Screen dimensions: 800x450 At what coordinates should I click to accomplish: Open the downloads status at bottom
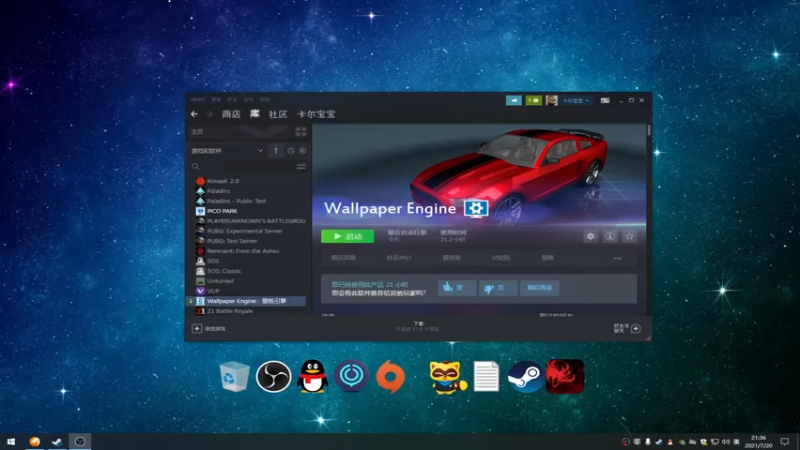coord(418,327)
